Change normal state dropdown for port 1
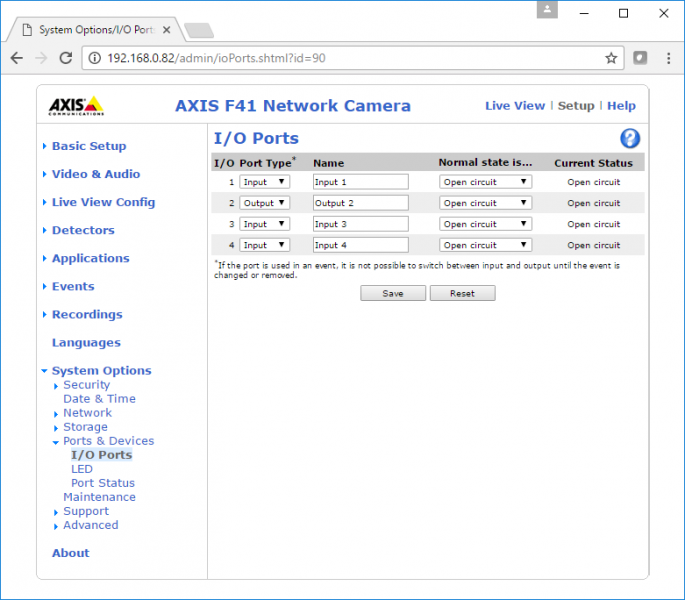The image size is (685, 600). pos(485,182)
